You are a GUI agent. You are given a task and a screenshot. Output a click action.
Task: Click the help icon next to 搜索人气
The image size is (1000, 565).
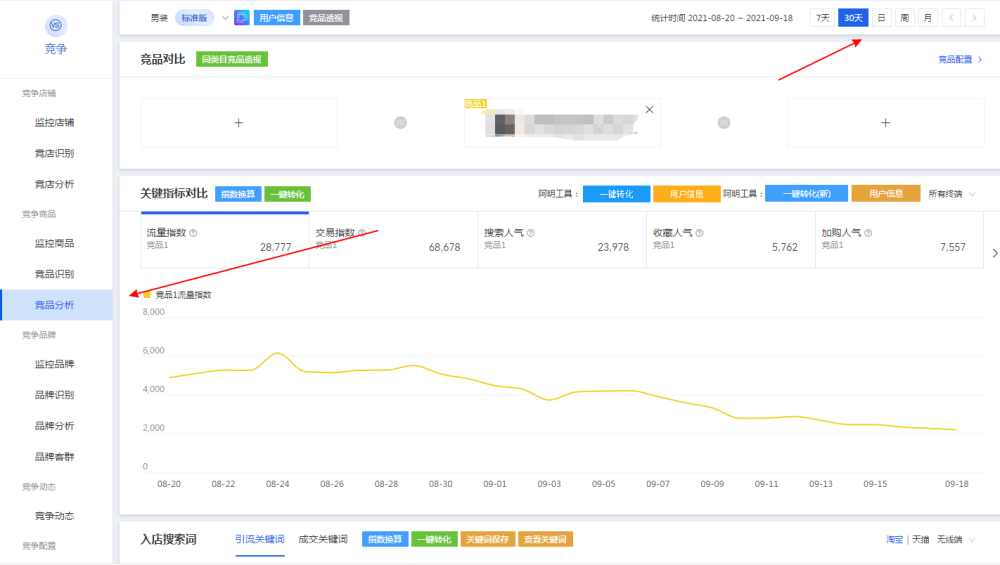531,233
